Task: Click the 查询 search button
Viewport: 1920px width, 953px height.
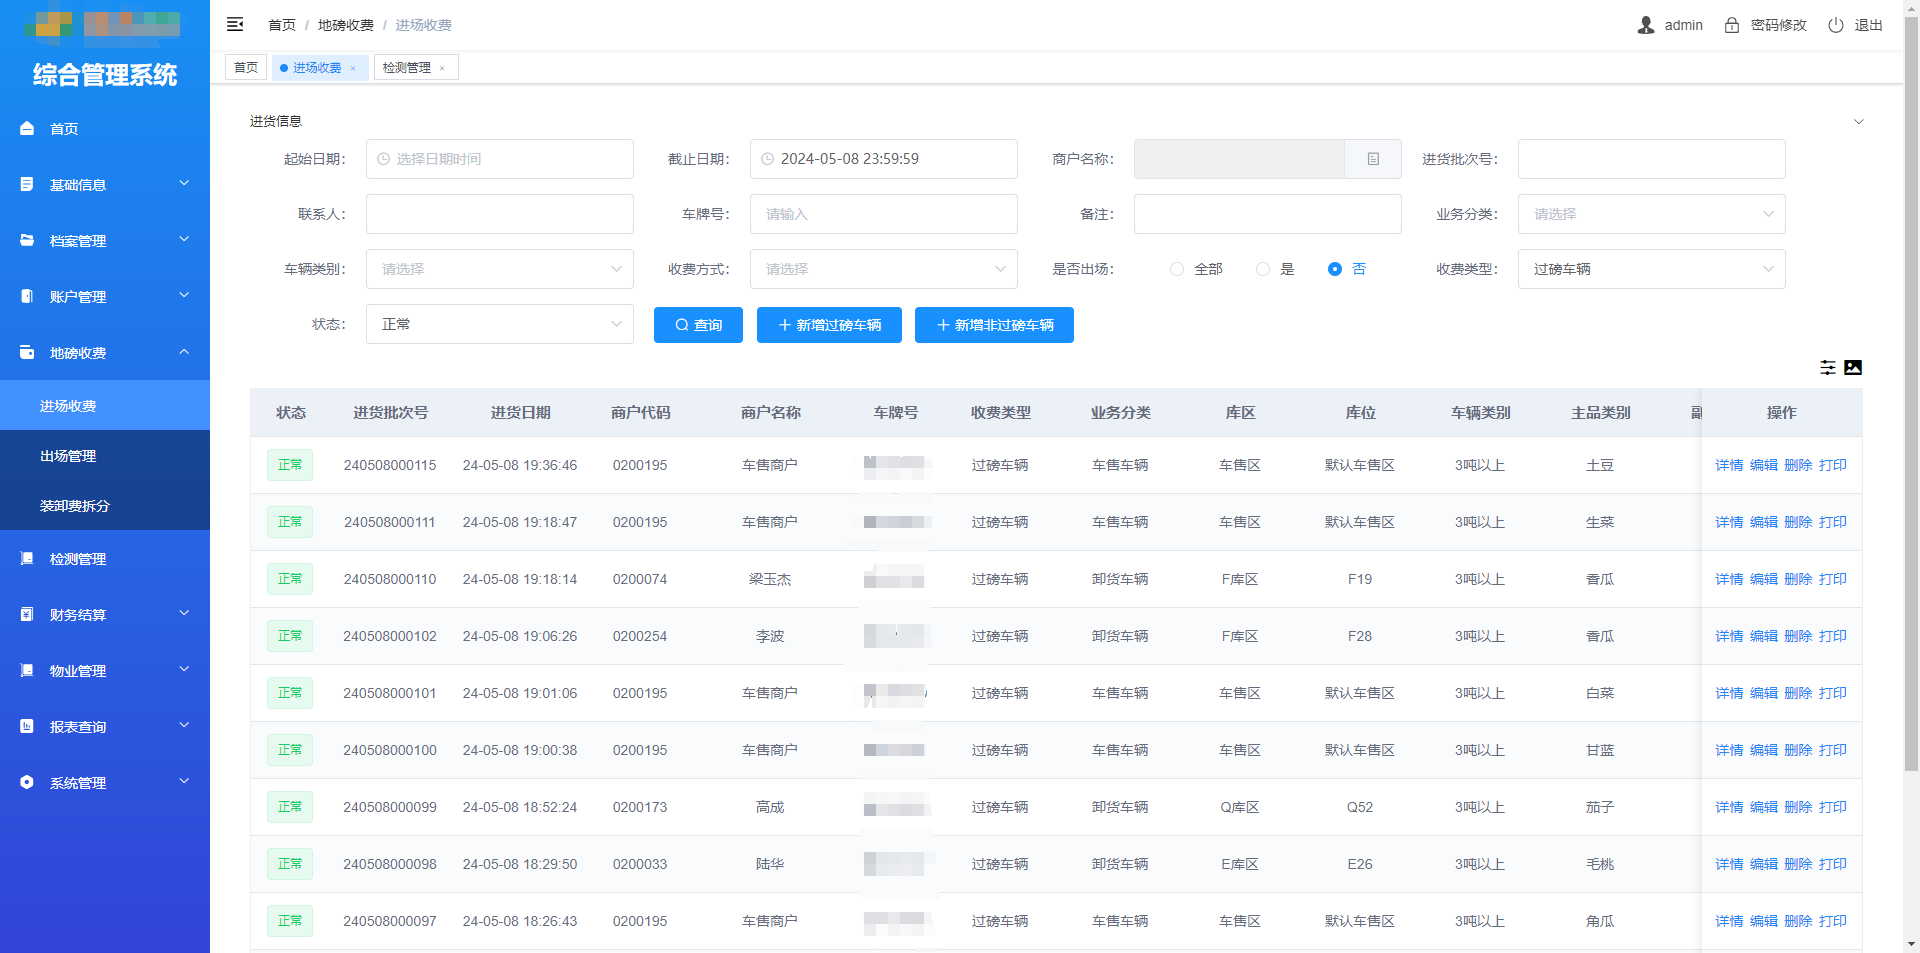Action: point(698,325)
